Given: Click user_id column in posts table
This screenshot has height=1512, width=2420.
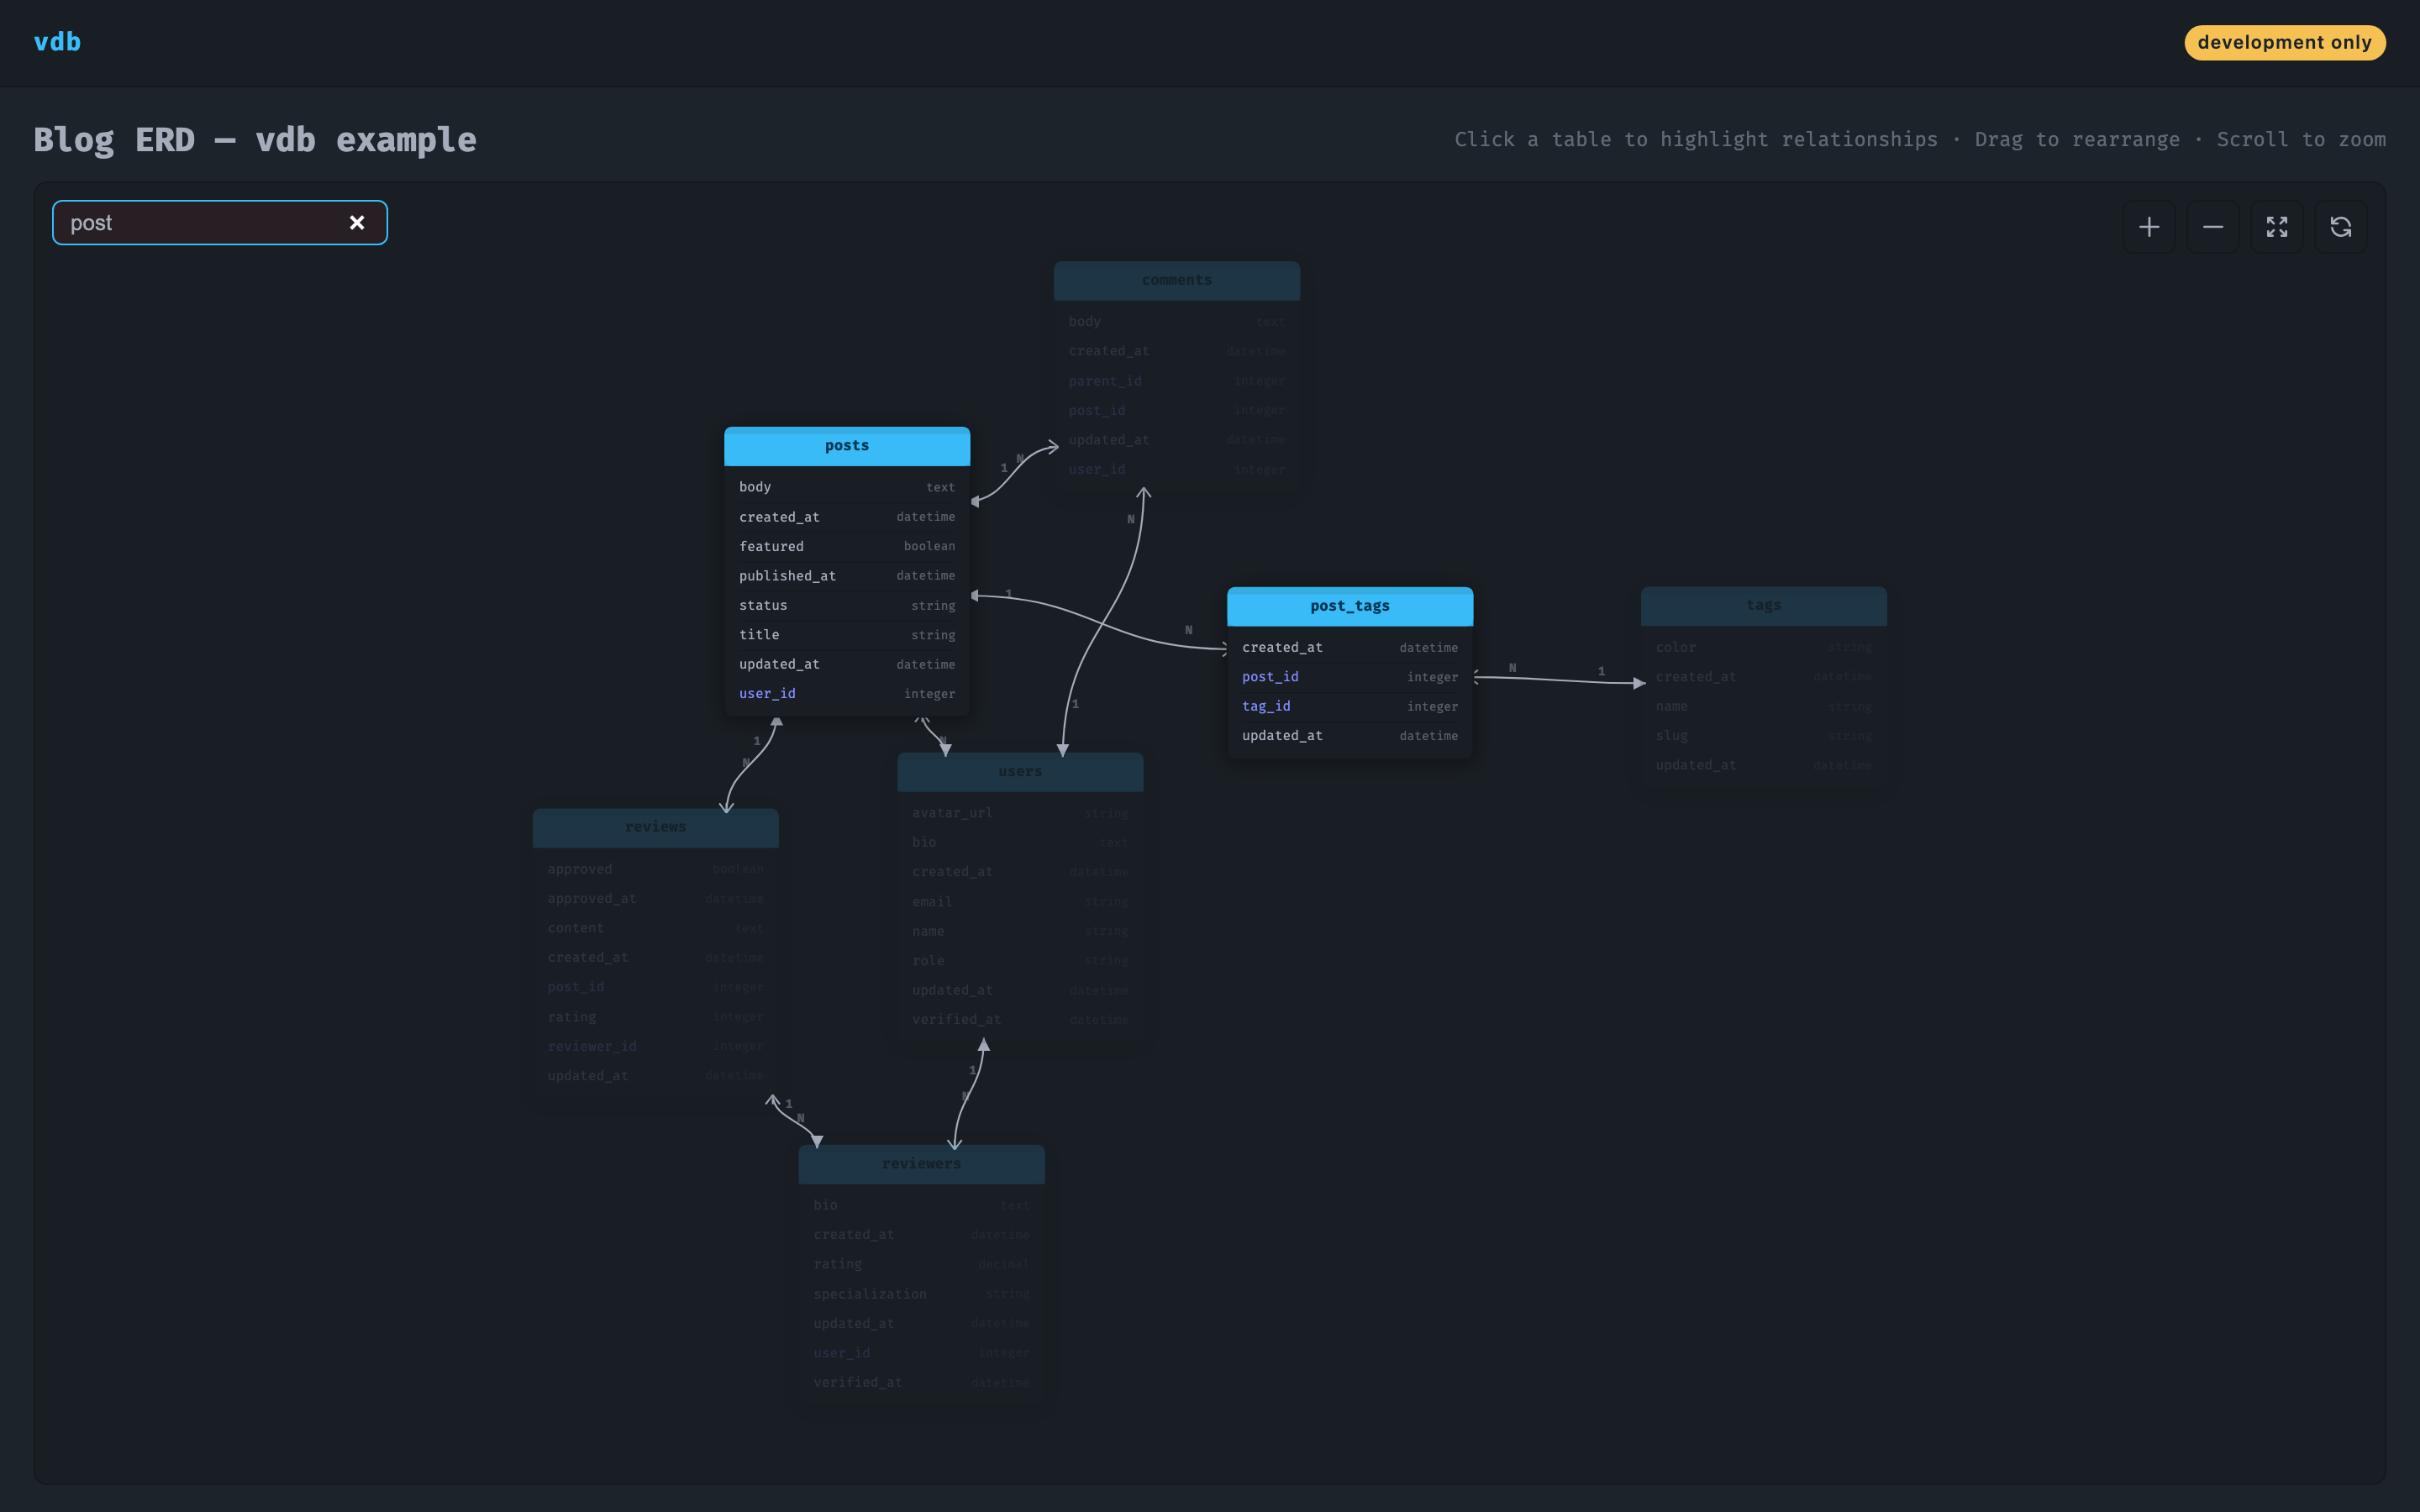Looking at the screenshot, I should (767, 694).
